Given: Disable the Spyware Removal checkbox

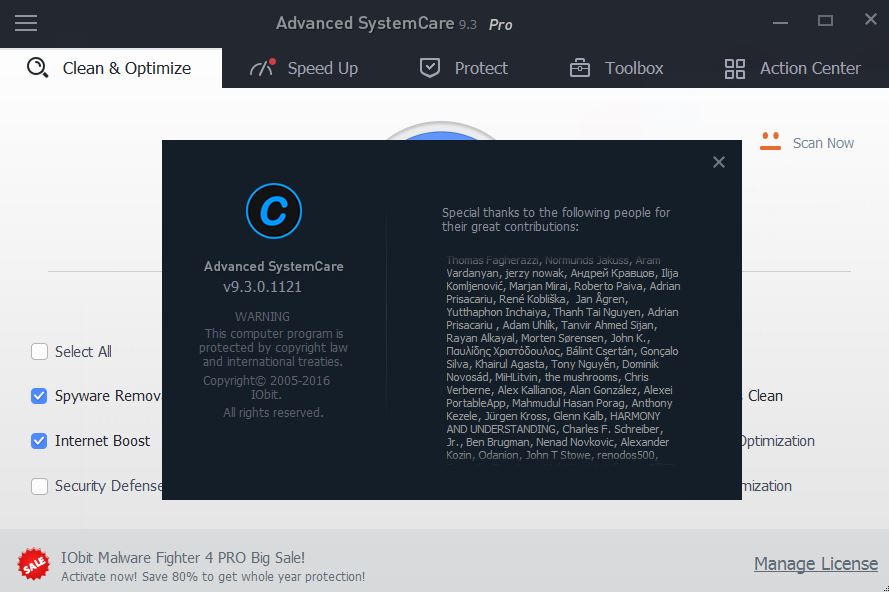Looking at the screenshot, I should pos(39,396).
